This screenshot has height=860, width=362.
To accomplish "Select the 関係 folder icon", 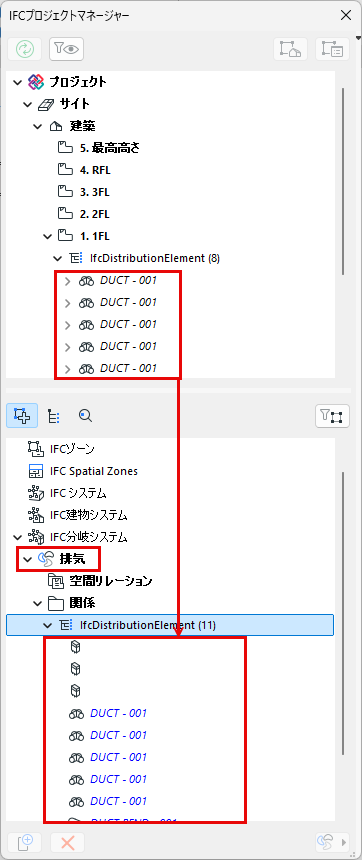I will [x=55, y=603].
